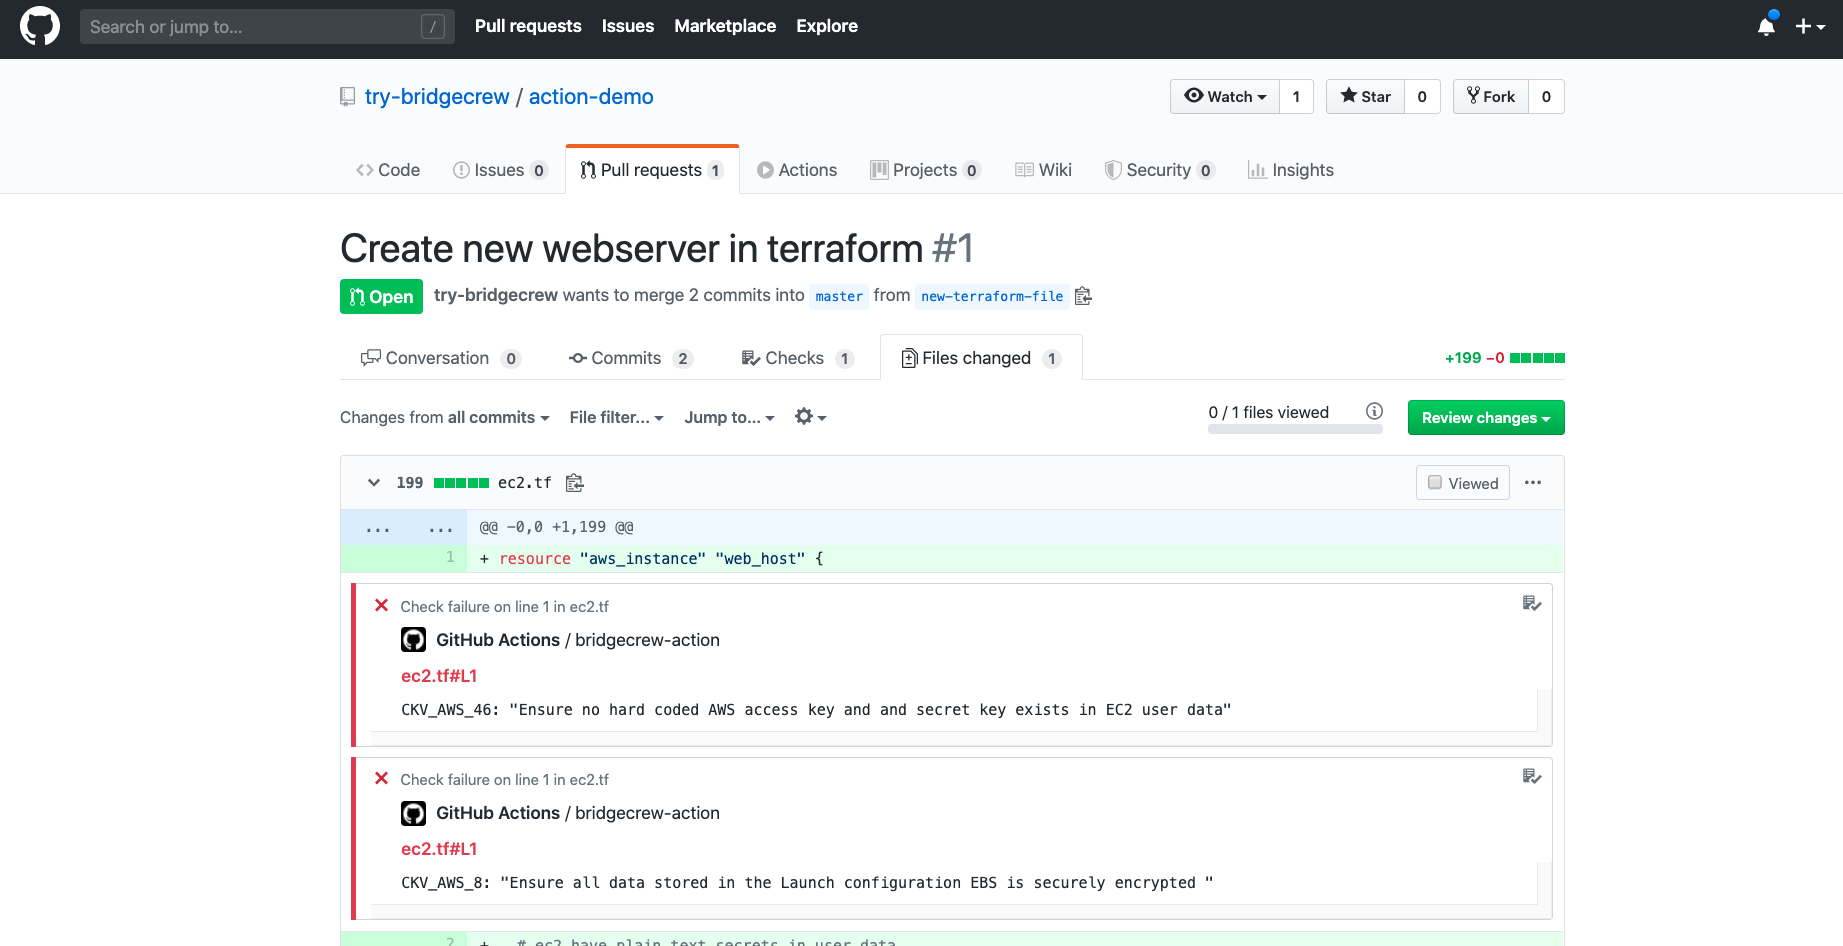Viewport: 1843px width, 946px height.
Task: Copy the new-terraform-file branch name
Action: pos(1083,296)
